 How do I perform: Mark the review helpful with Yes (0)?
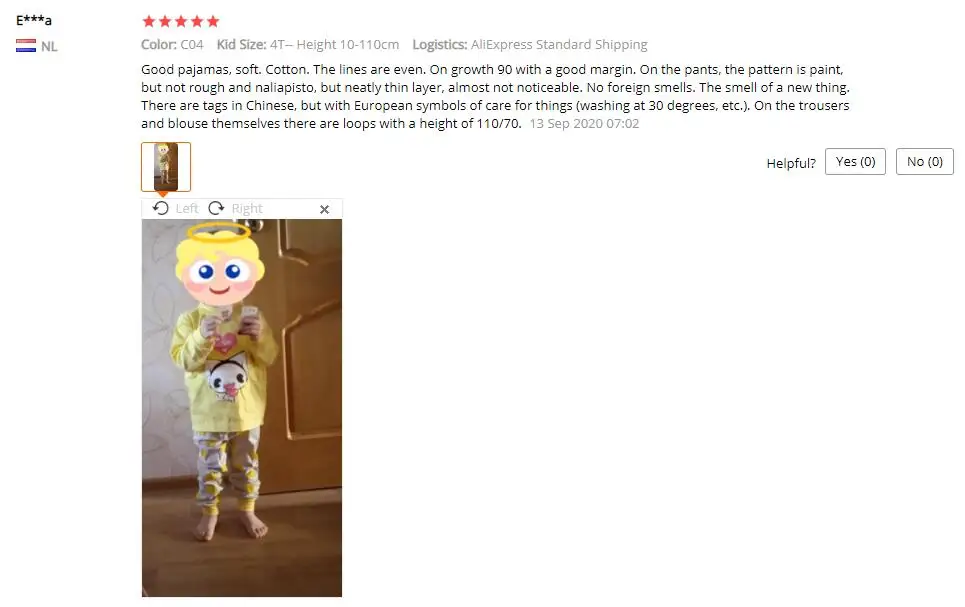point(855,161)
